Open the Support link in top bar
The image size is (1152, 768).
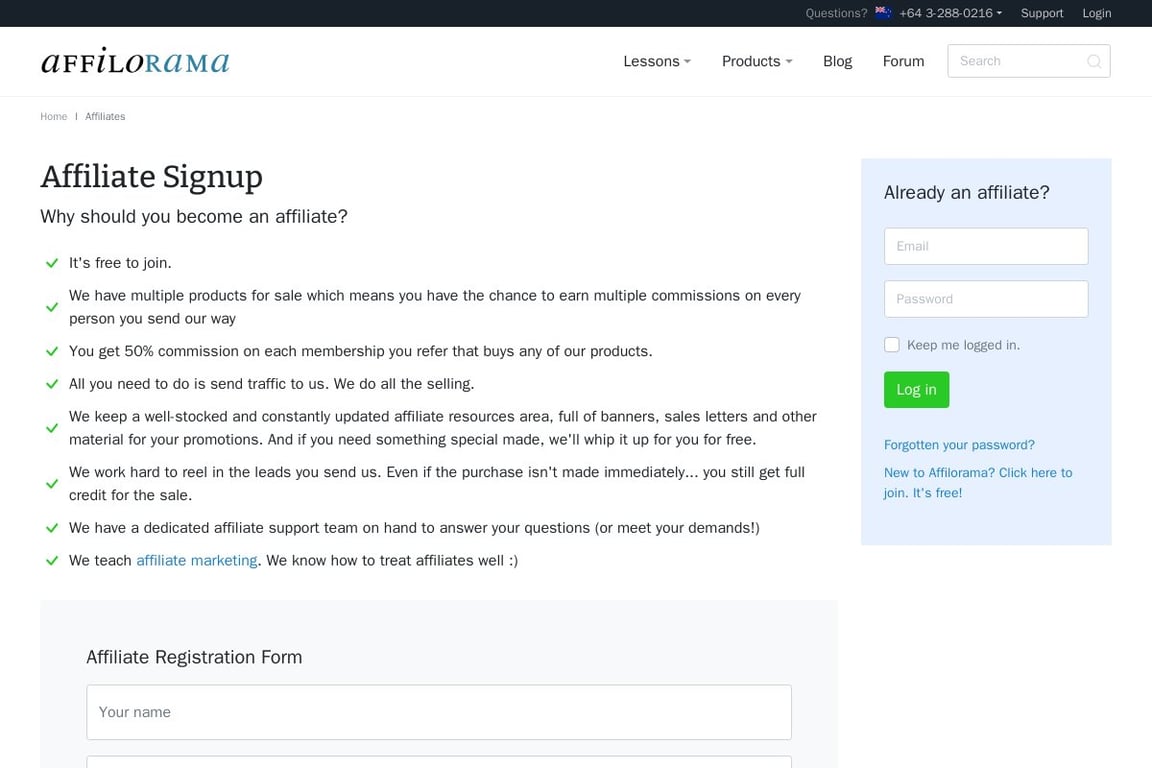(x=1042, y=13)
